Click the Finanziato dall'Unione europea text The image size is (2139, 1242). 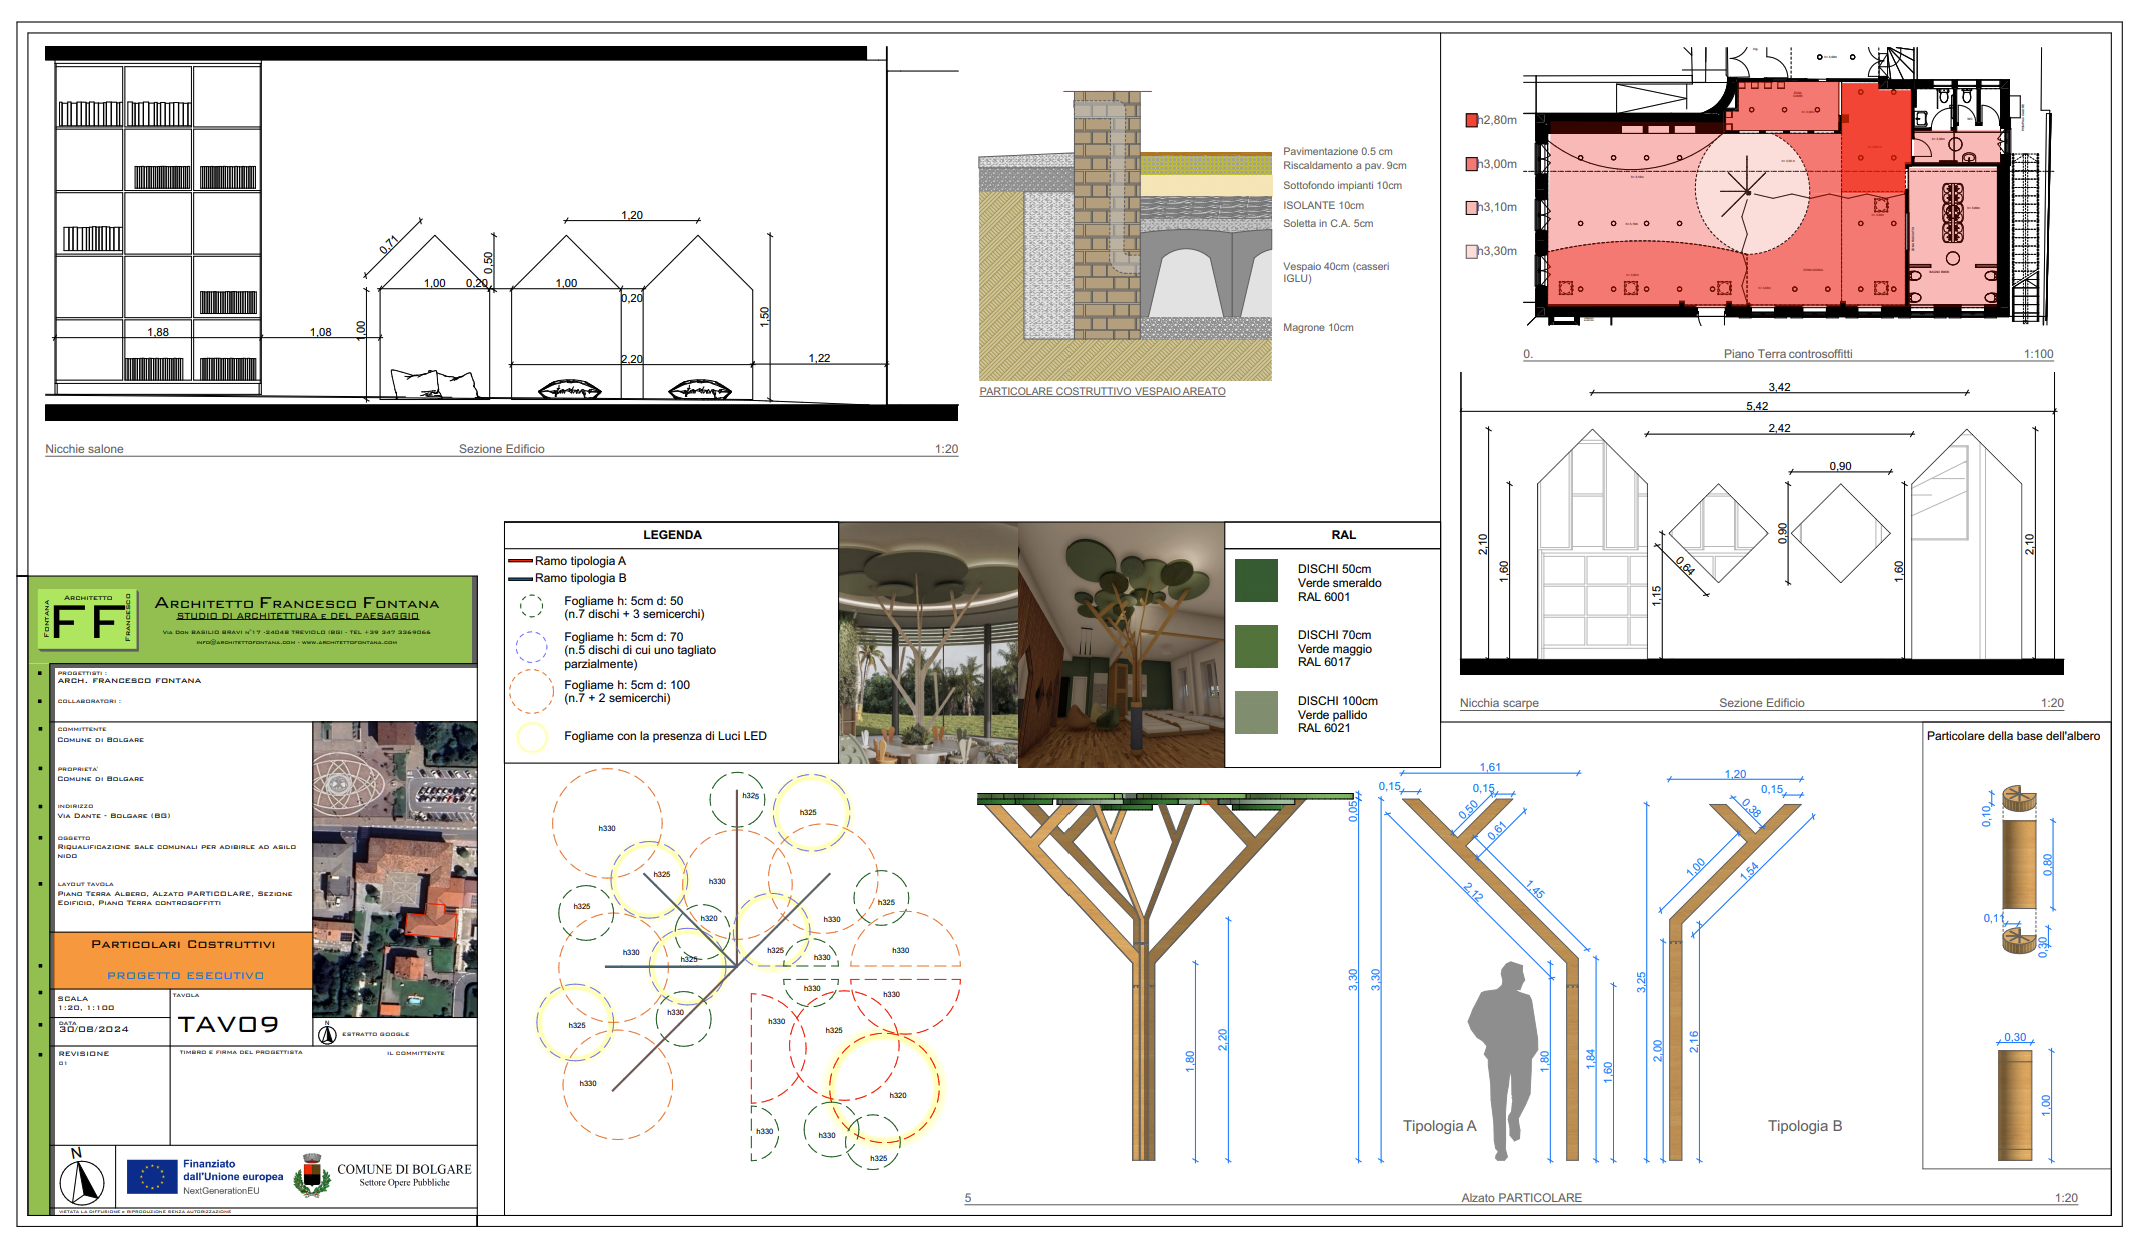click(233, 1170)
